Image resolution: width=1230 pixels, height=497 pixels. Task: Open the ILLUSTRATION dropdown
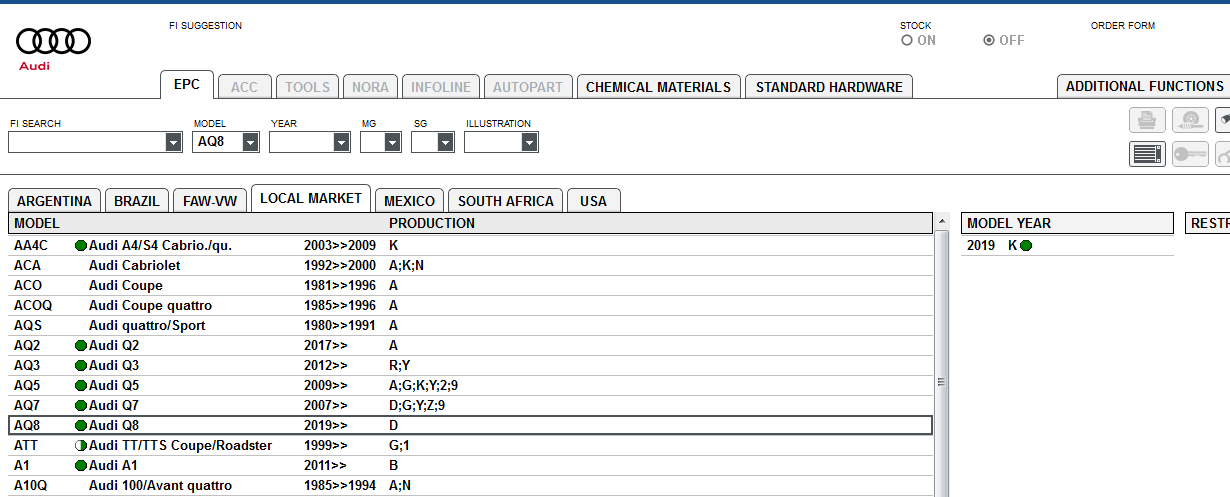pos(529,142)
